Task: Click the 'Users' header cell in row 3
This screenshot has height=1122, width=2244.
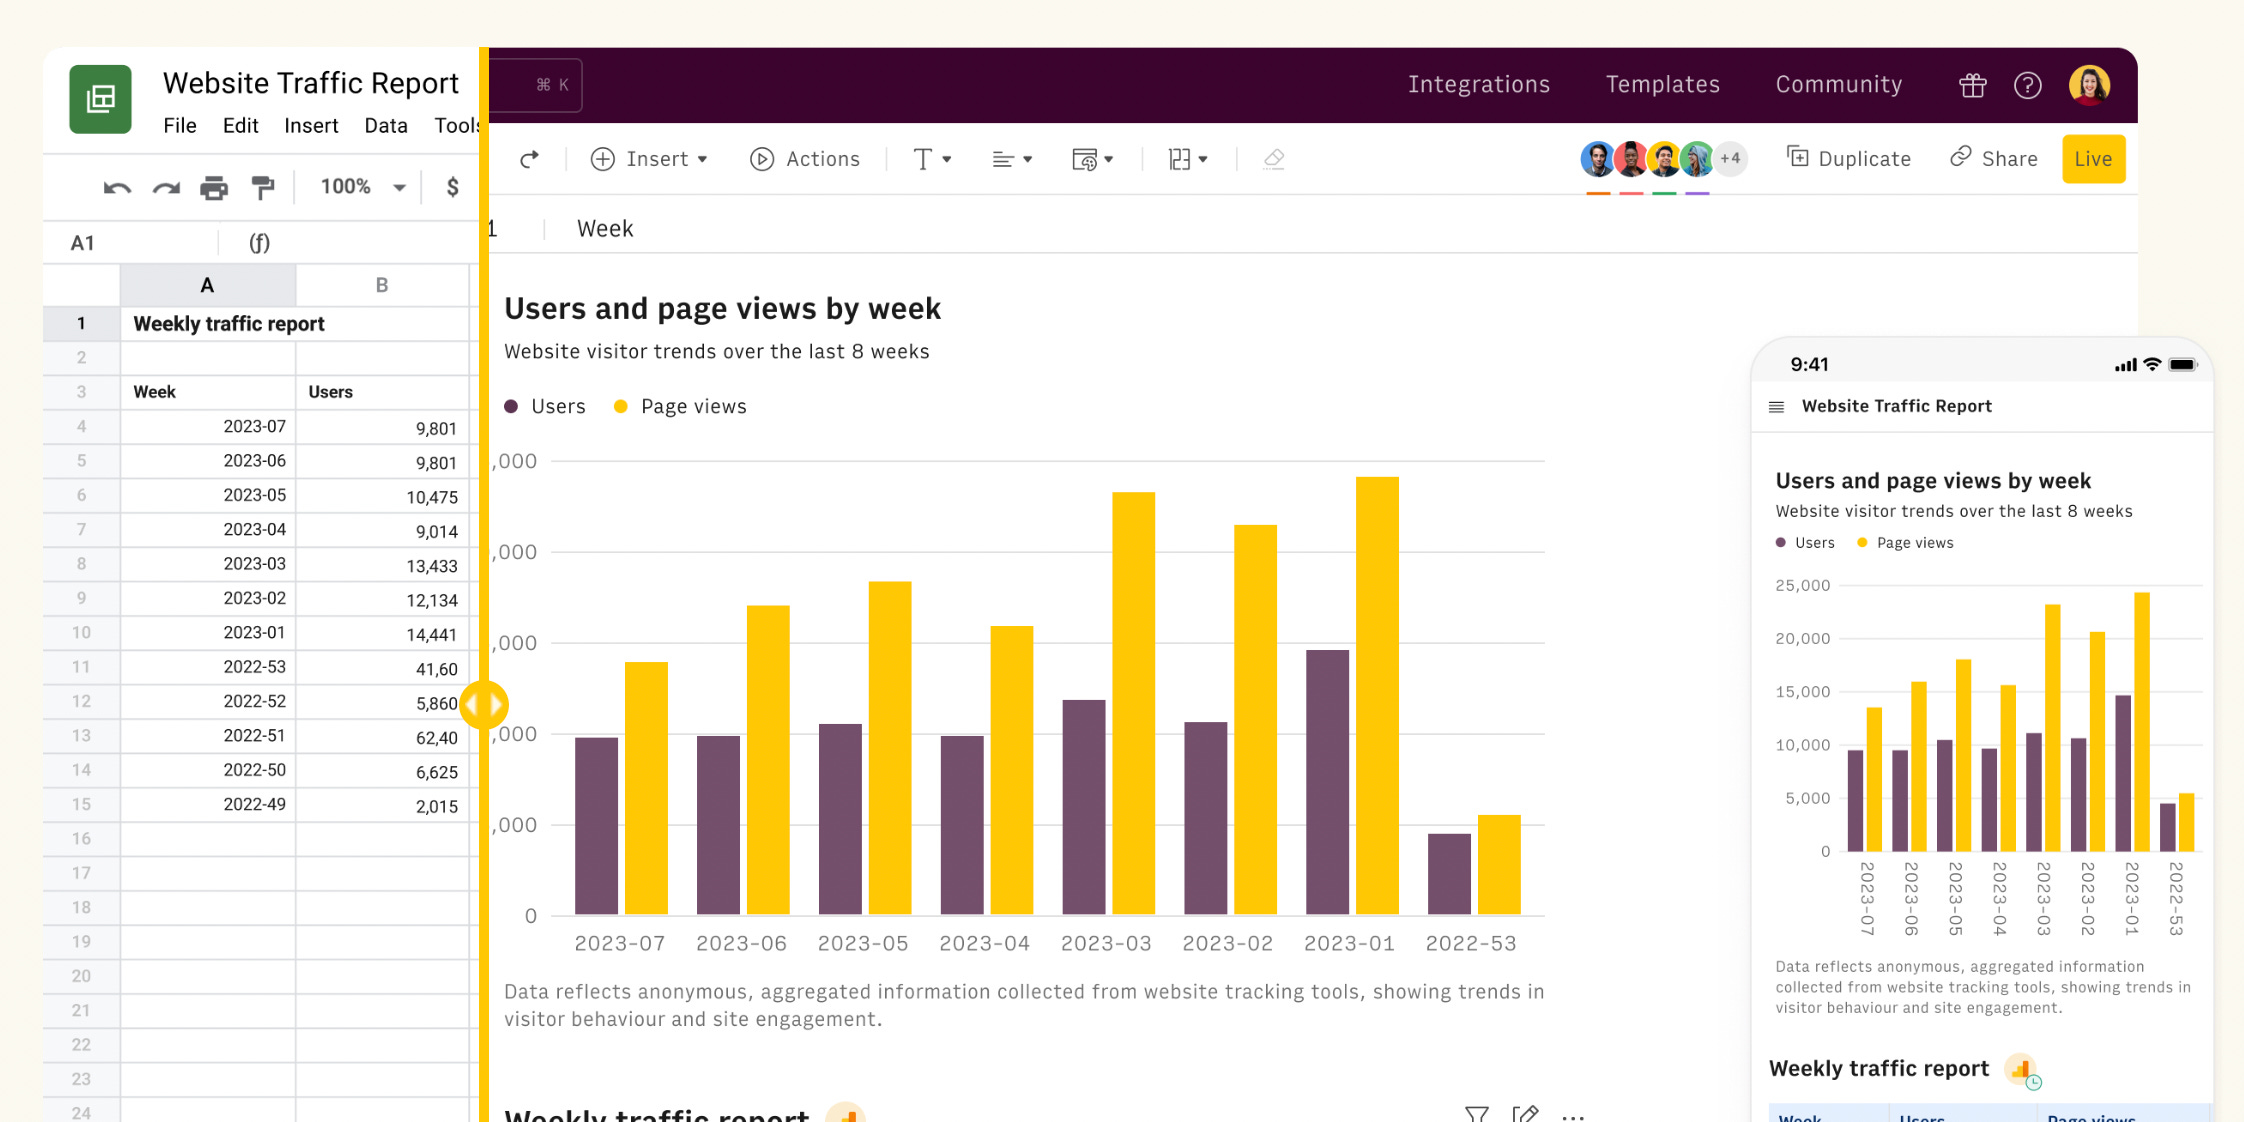Action: coord(382,392)
